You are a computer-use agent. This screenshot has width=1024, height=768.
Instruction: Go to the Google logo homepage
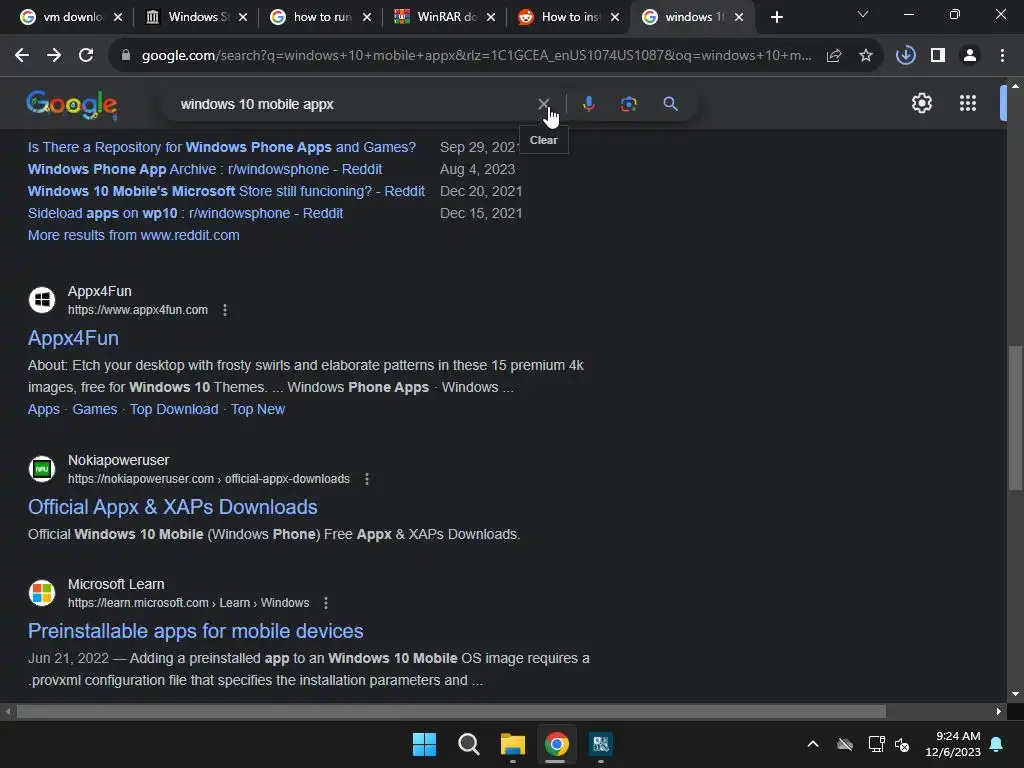(x=72, y=104)
